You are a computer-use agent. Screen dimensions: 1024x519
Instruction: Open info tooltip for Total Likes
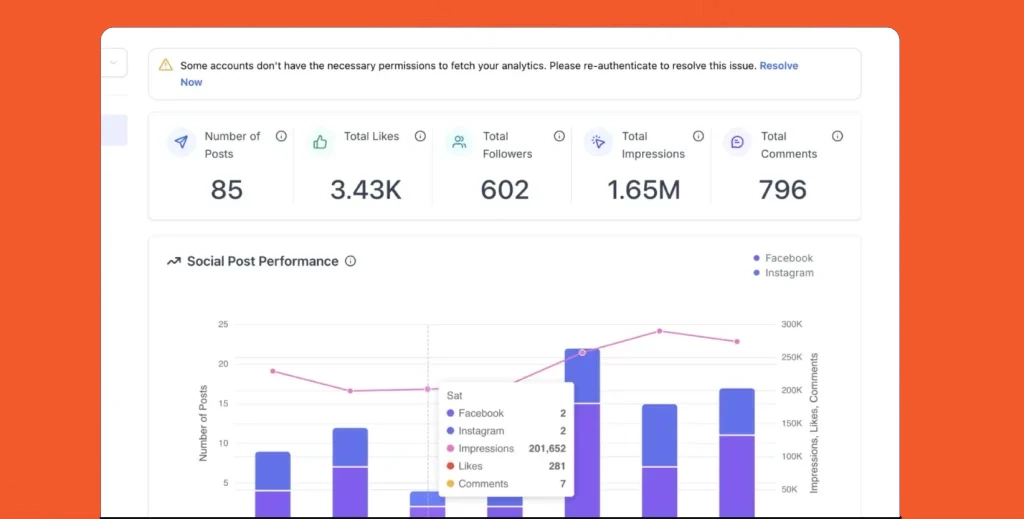420,136
